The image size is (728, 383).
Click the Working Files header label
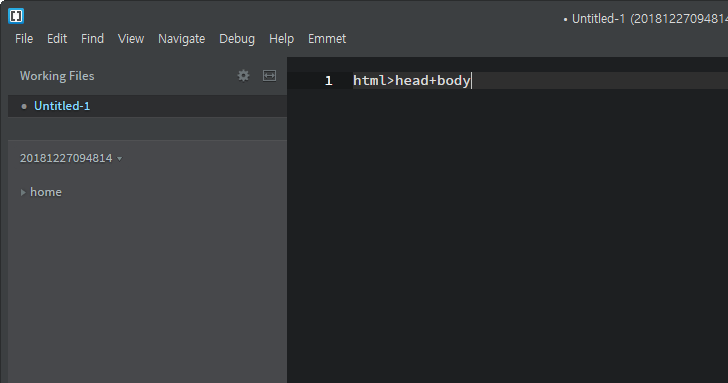[x=57, y=76]
